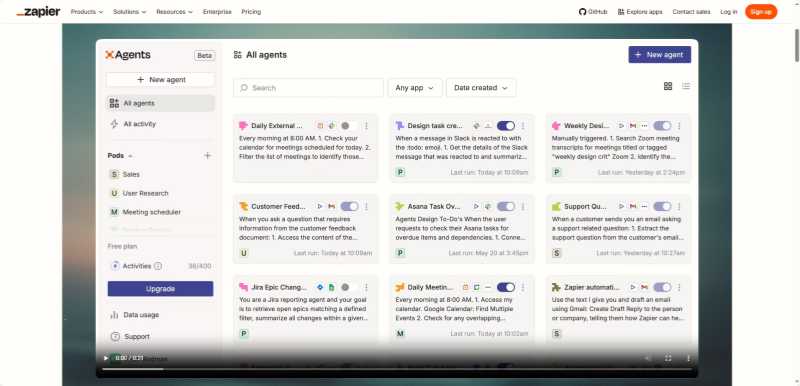
Task: Click the Log in link
Action: (729, 12)
